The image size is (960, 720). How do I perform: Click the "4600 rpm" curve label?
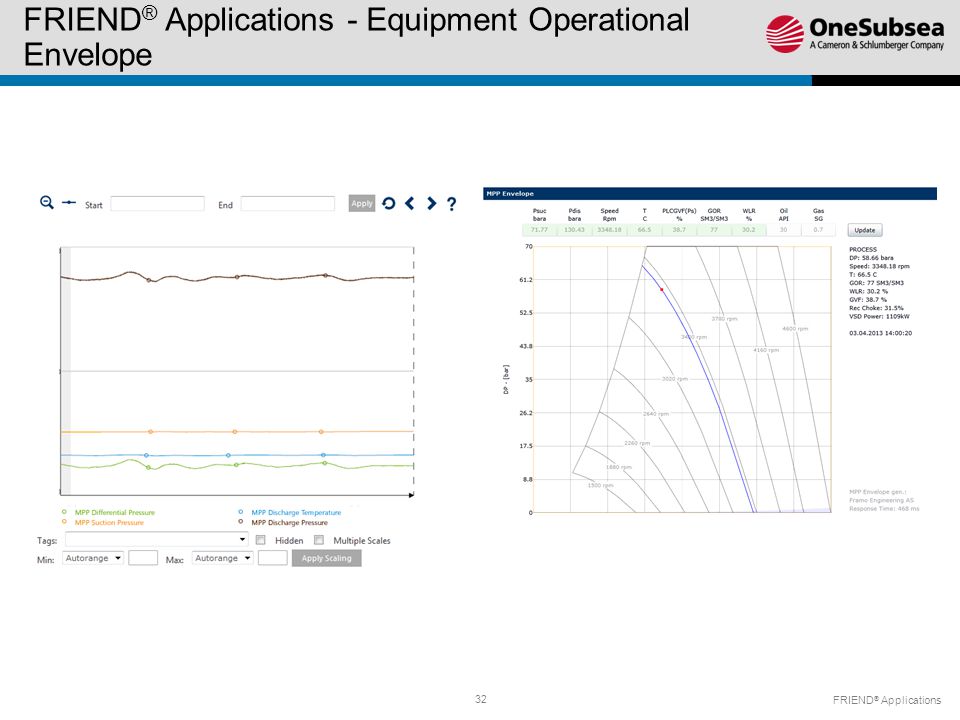(x=795, y=329)
